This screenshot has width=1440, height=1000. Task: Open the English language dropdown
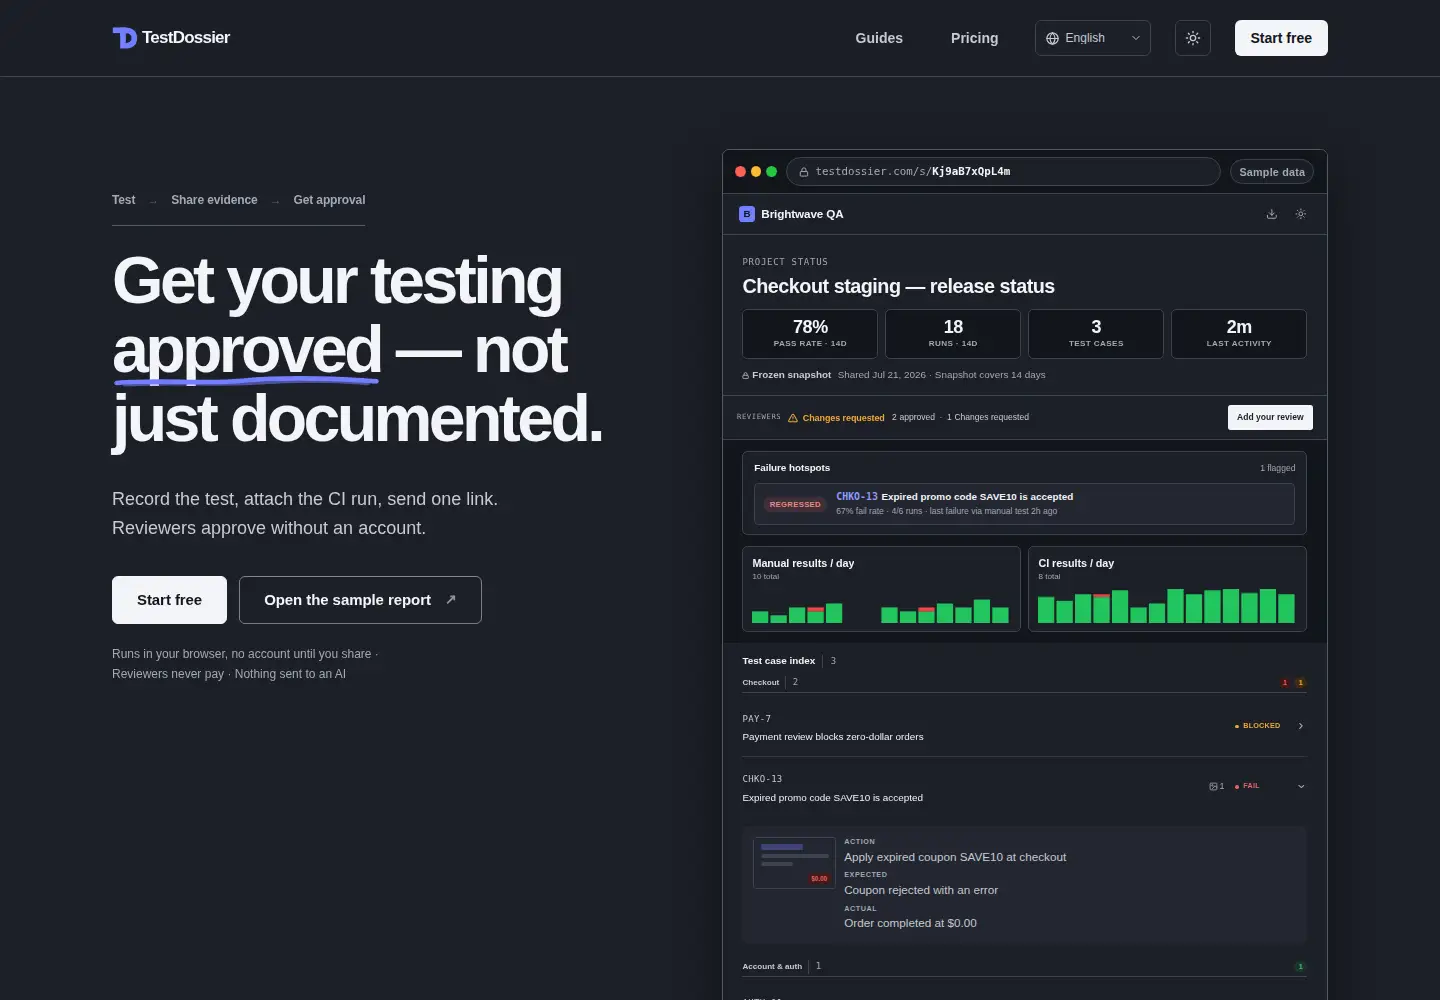1093,38
